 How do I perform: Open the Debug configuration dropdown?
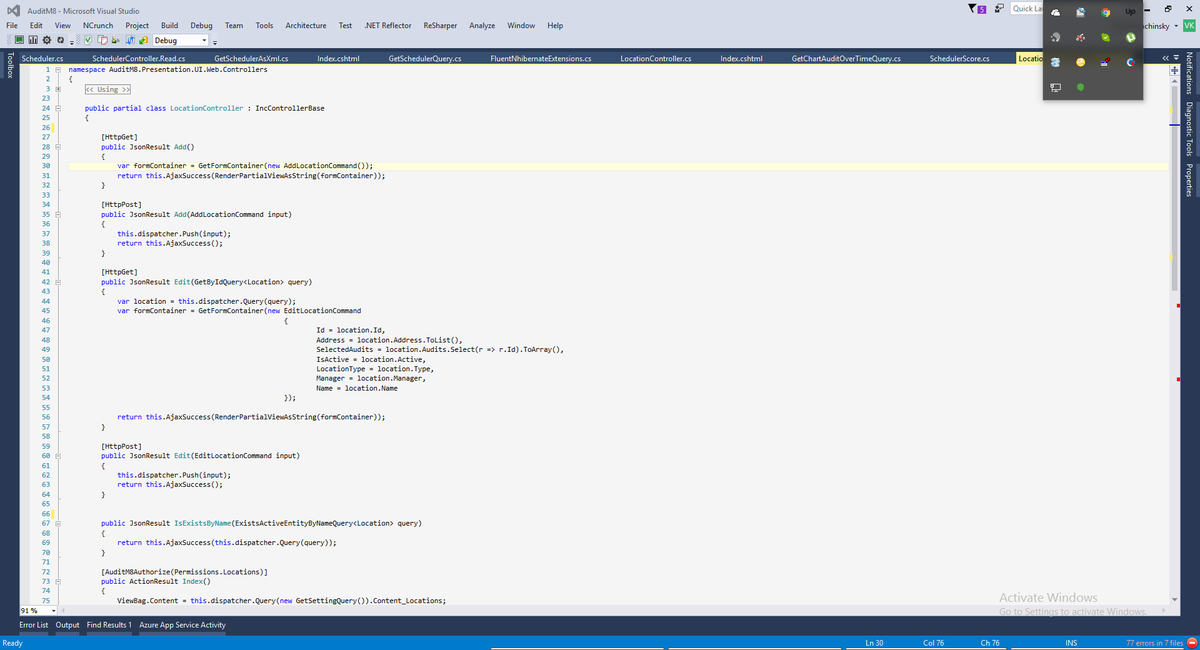[181, 40]
